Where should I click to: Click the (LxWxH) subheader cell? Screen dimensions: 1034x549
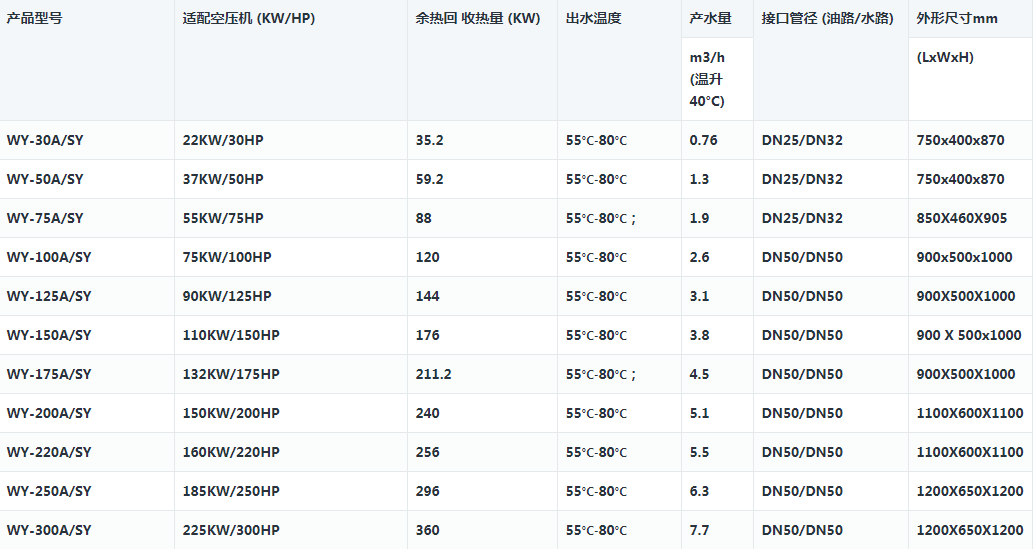(945, 57)
